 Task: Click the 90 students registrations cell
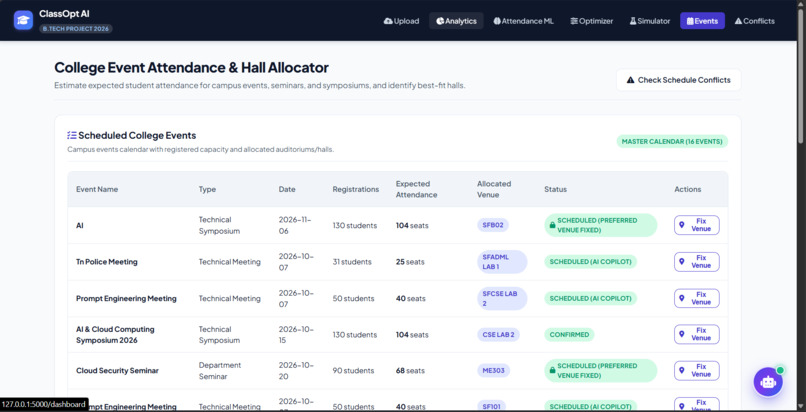coord(353,371)
